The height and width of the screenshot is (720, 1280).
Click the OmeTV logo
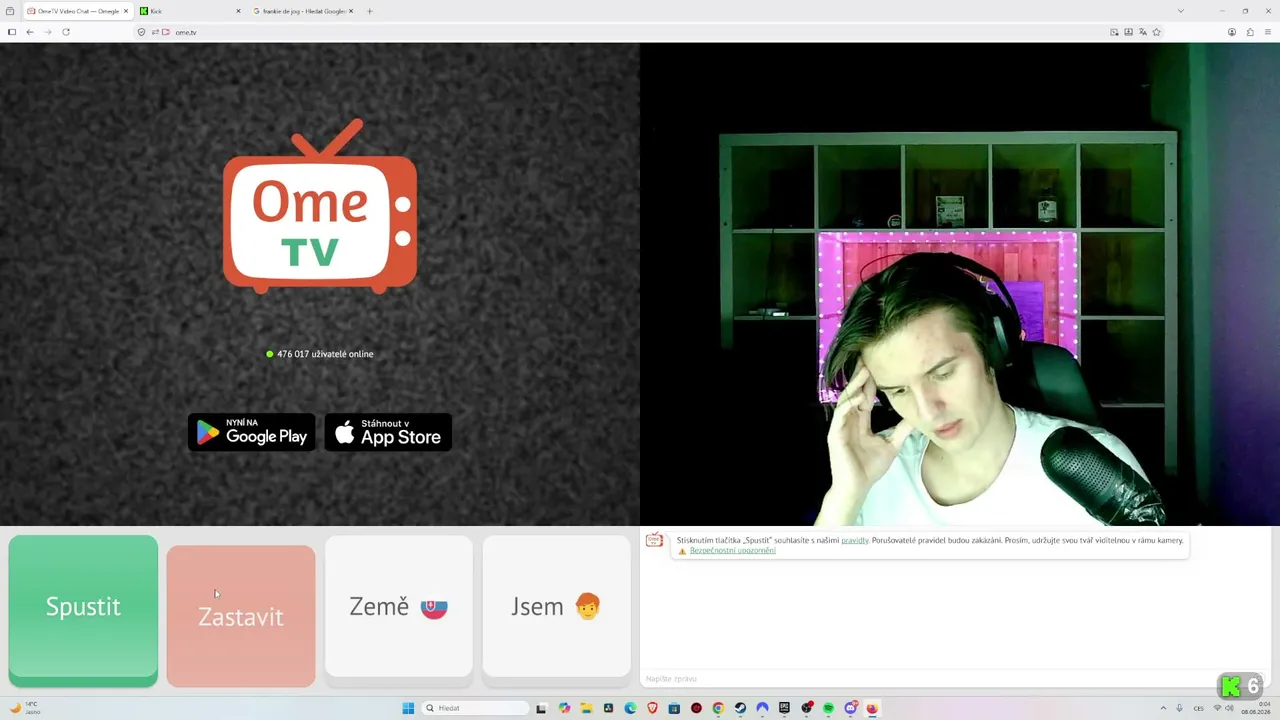tap(320, 206)
